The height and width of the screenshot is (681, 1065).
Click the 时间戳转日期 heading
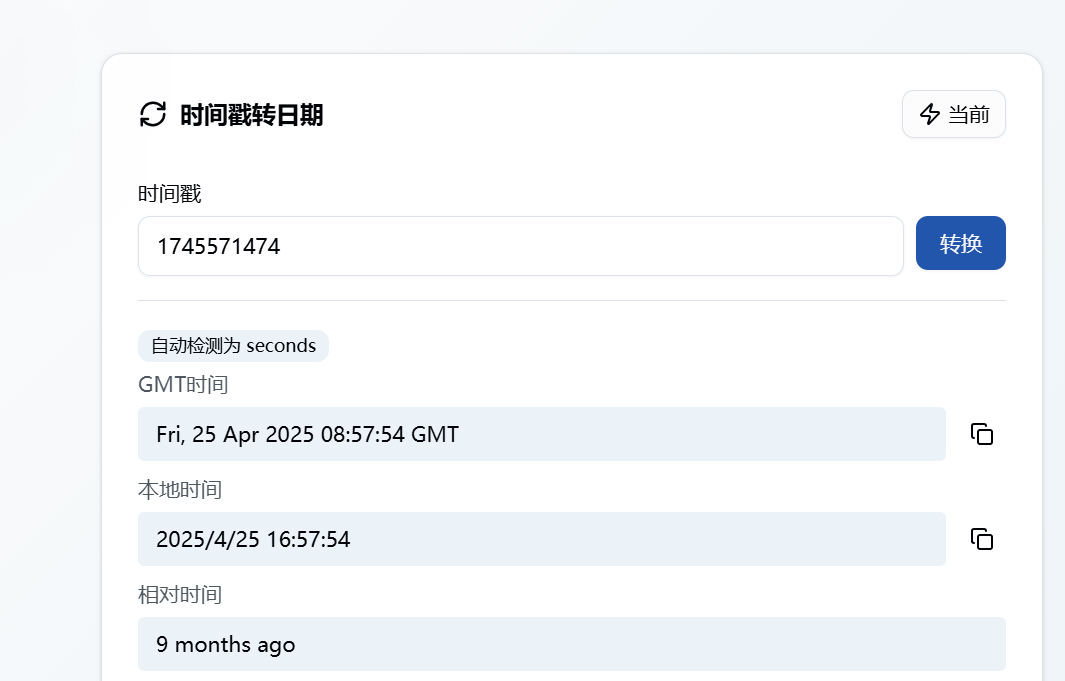(251, 115)
